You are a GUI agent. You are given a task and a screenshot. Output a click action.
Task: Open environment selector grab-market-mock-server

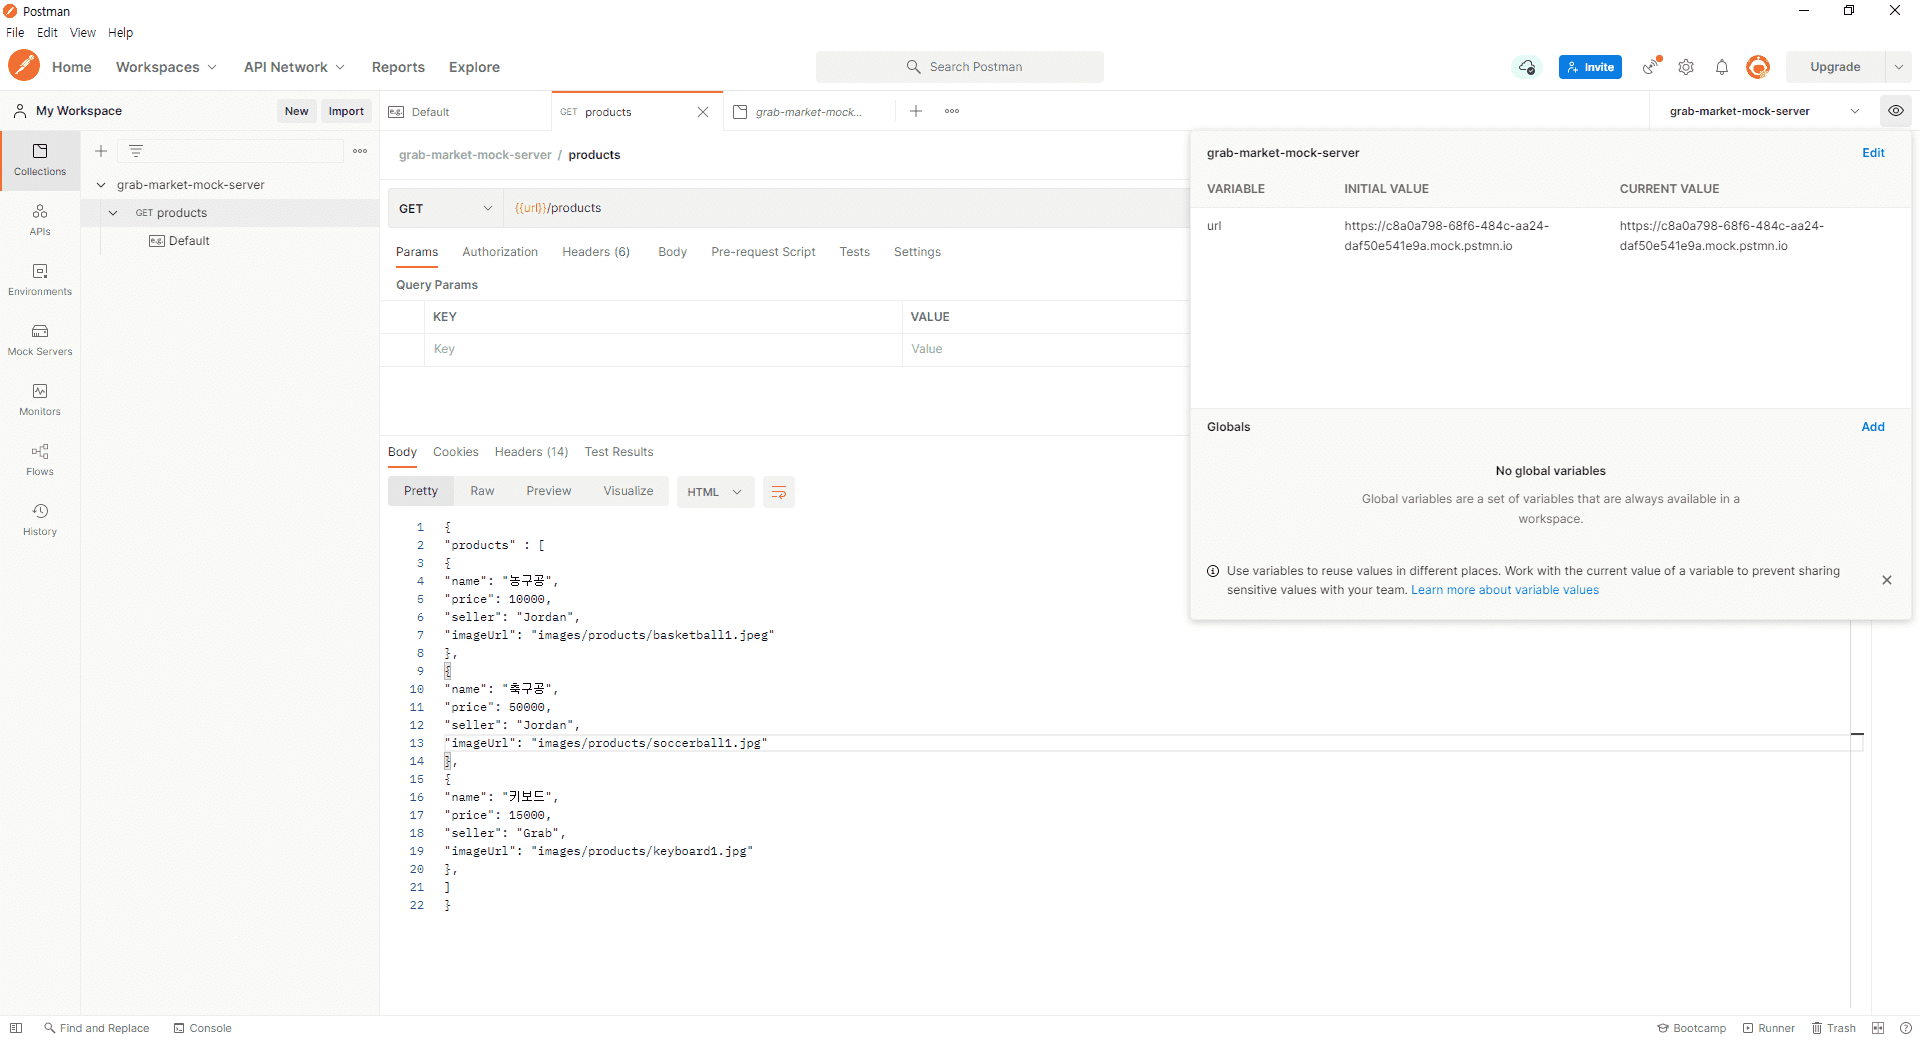click(1764, 111)
